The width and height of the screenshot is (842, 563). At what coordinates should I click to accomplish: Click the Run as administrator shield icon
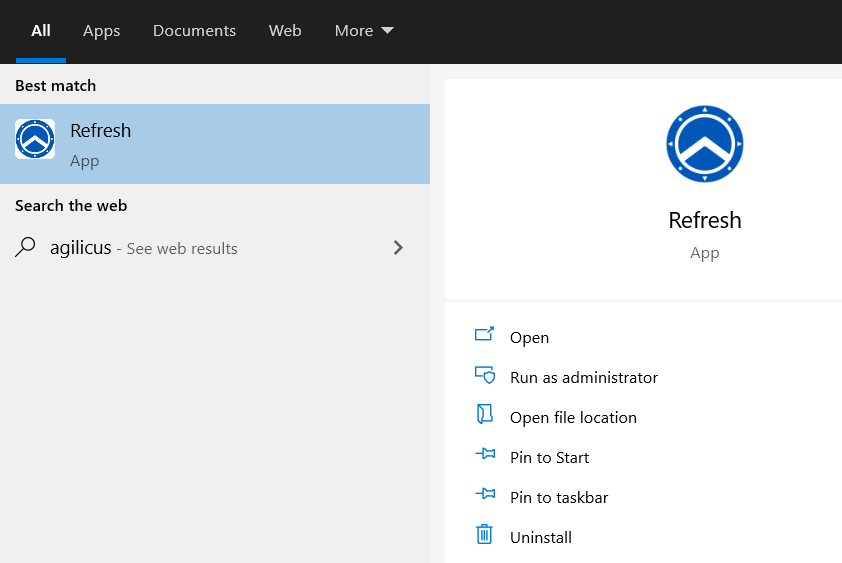[484, 375]
